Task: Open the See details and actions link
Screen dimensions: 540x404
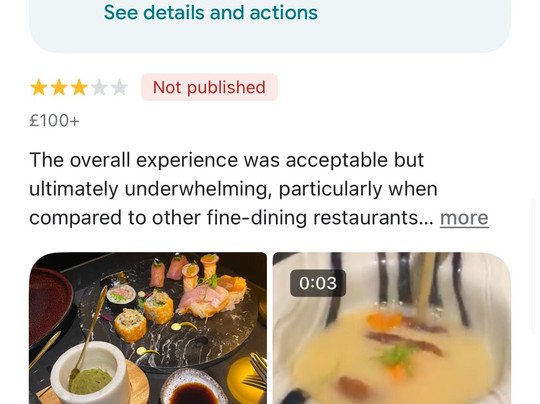Action: pyautogui.click(x=211, y=13)
